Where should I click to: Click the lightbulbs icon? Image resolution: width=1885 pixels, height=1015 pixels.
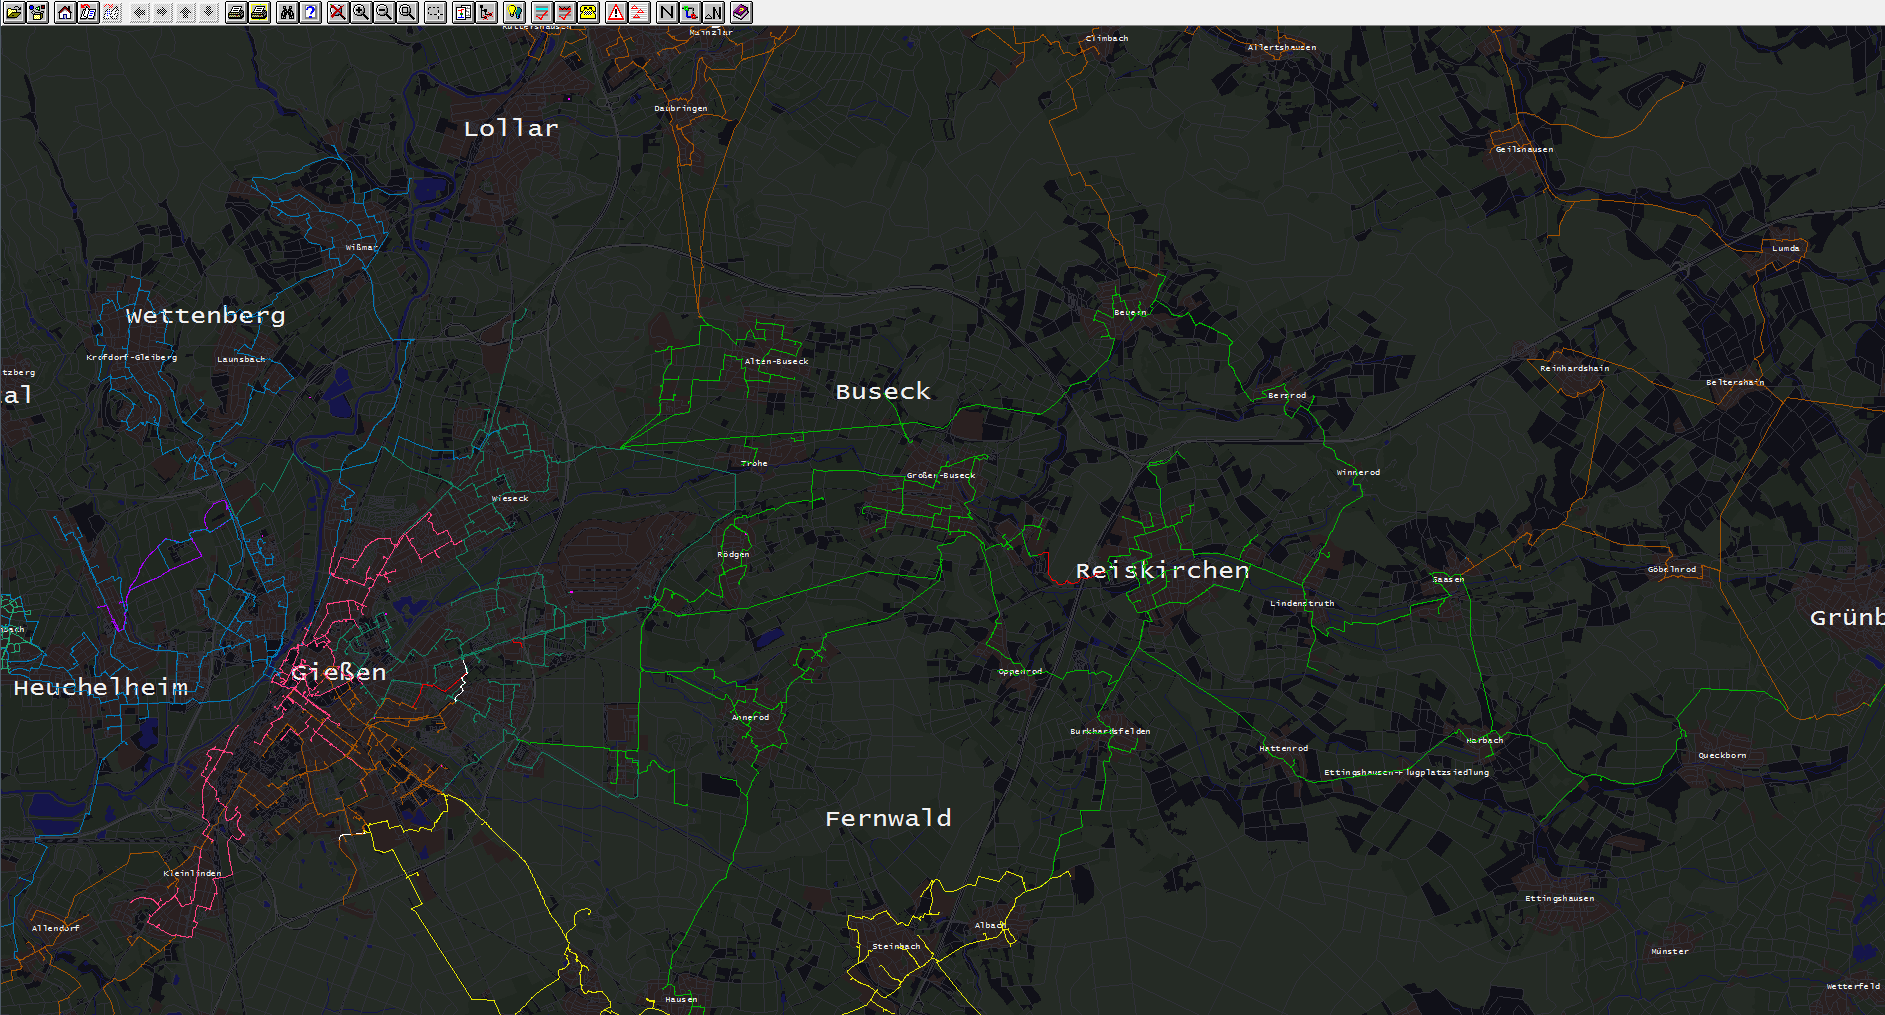pos(514,12)
